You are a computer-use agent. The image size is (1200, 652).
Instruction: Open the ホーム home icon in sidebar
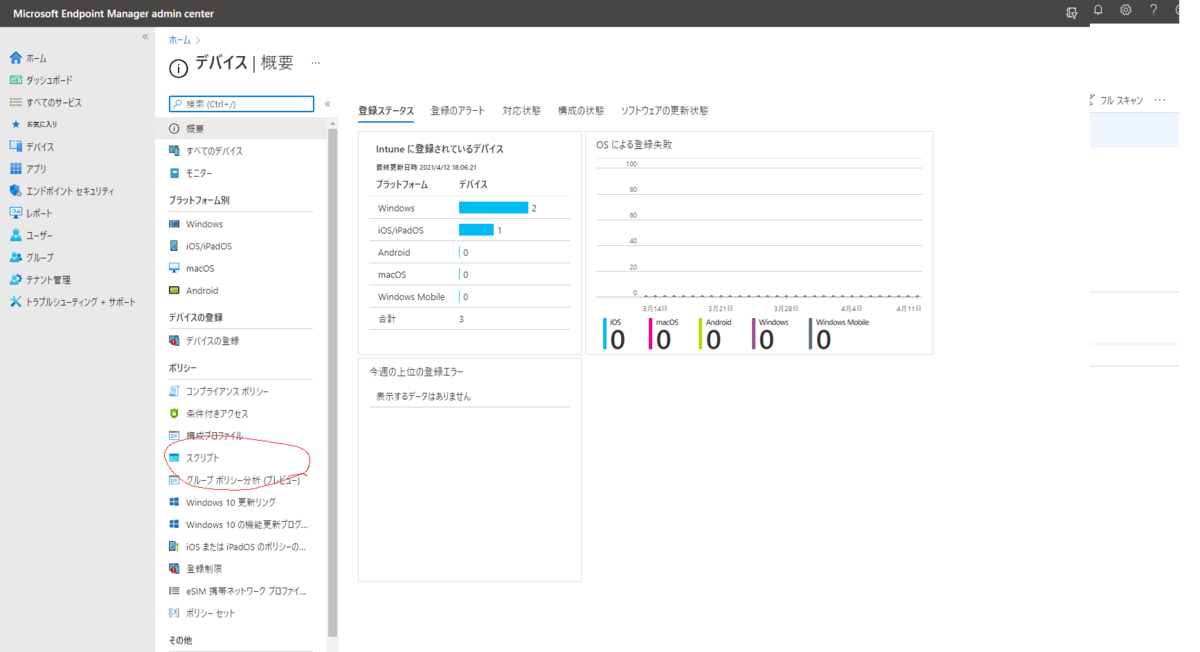15,58
